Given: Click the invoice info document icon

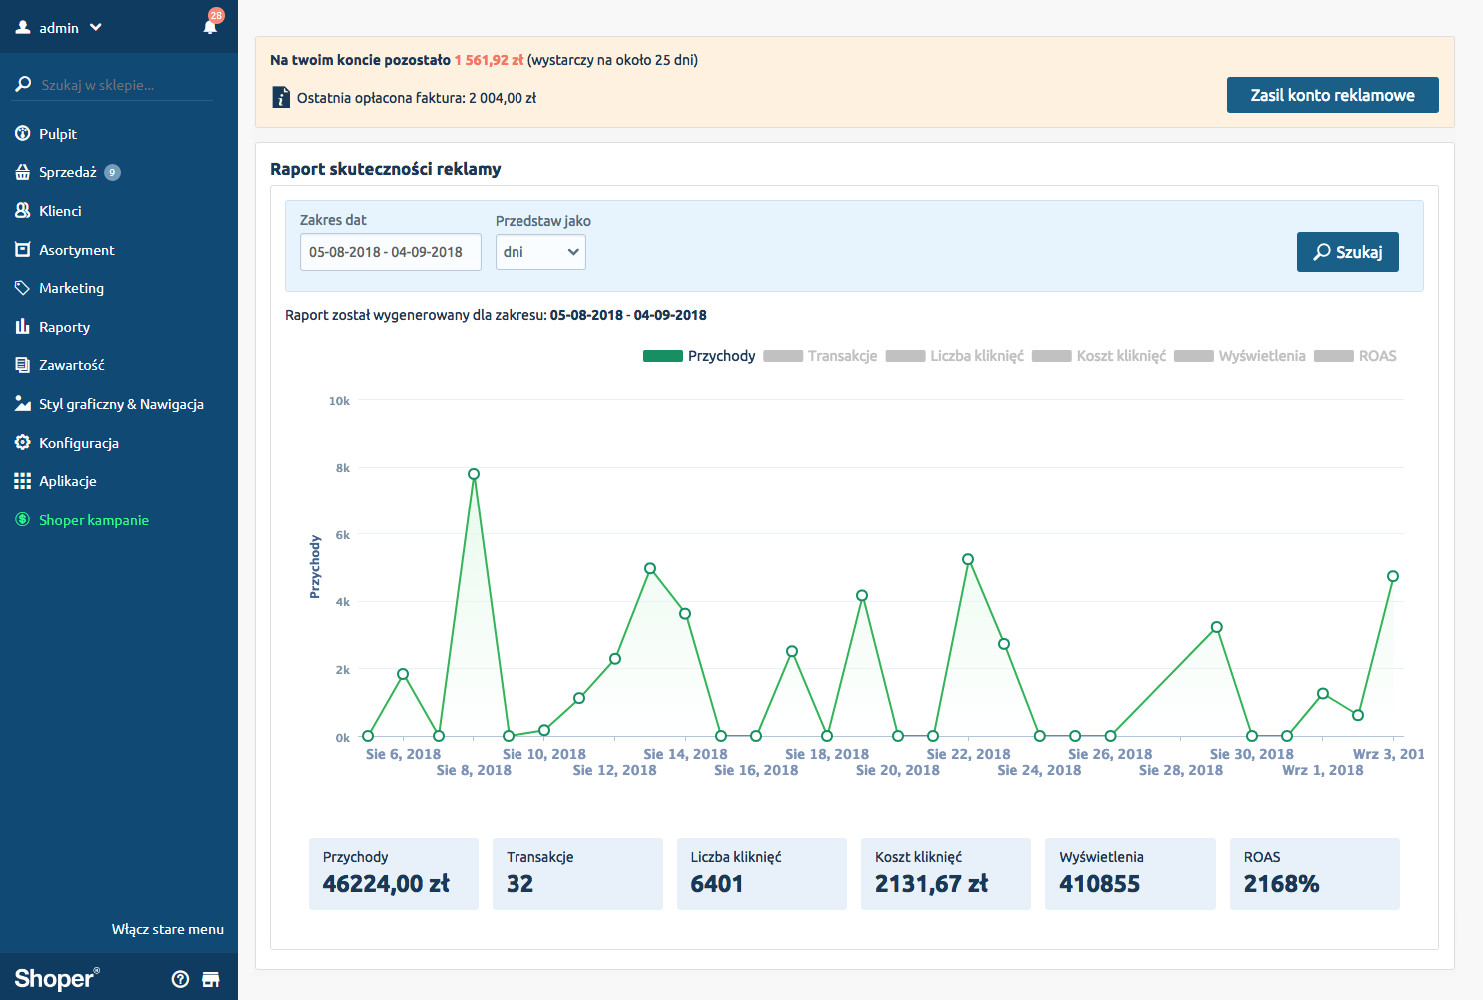Looking at the screenshot, I should (281, 98).
